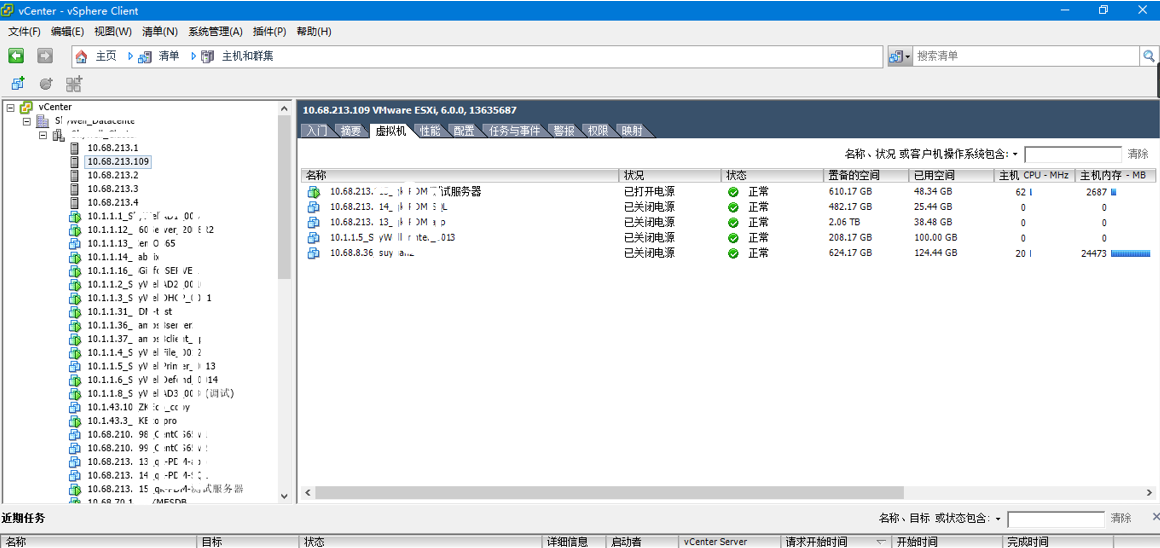The image size is (1160, 548).
Task: Click the green status check in first VM row
Action: click(x=733, y=192)
